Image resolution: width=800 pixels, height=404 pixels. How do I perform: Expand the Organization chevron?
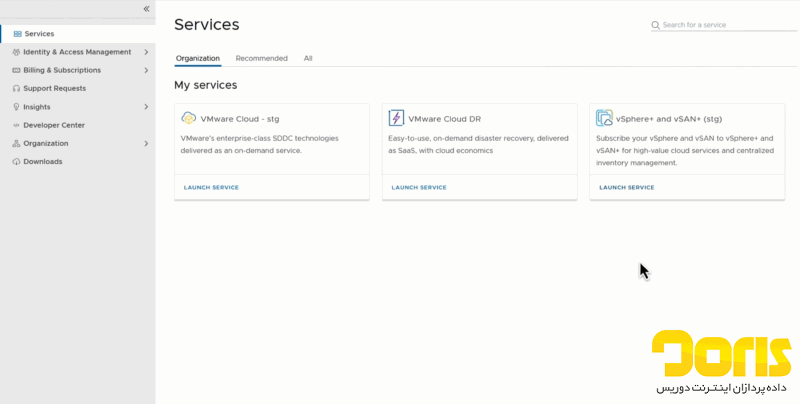(146, 143)
